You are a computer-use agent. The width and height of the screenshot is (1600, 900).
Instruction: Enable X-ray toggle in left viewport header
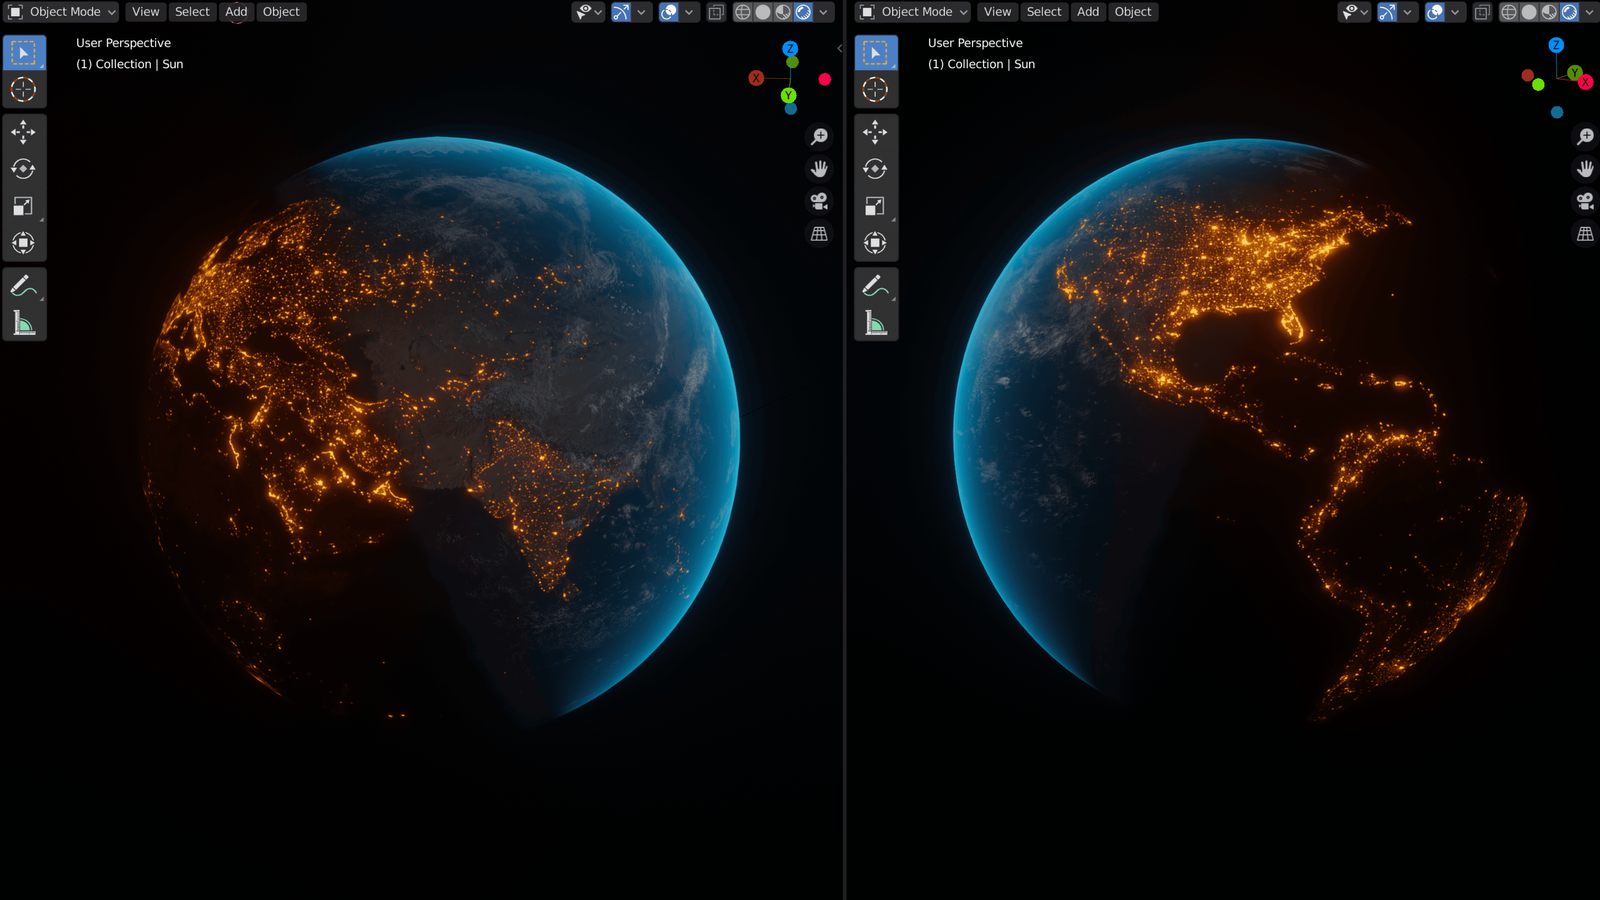(x=716, y=12)
